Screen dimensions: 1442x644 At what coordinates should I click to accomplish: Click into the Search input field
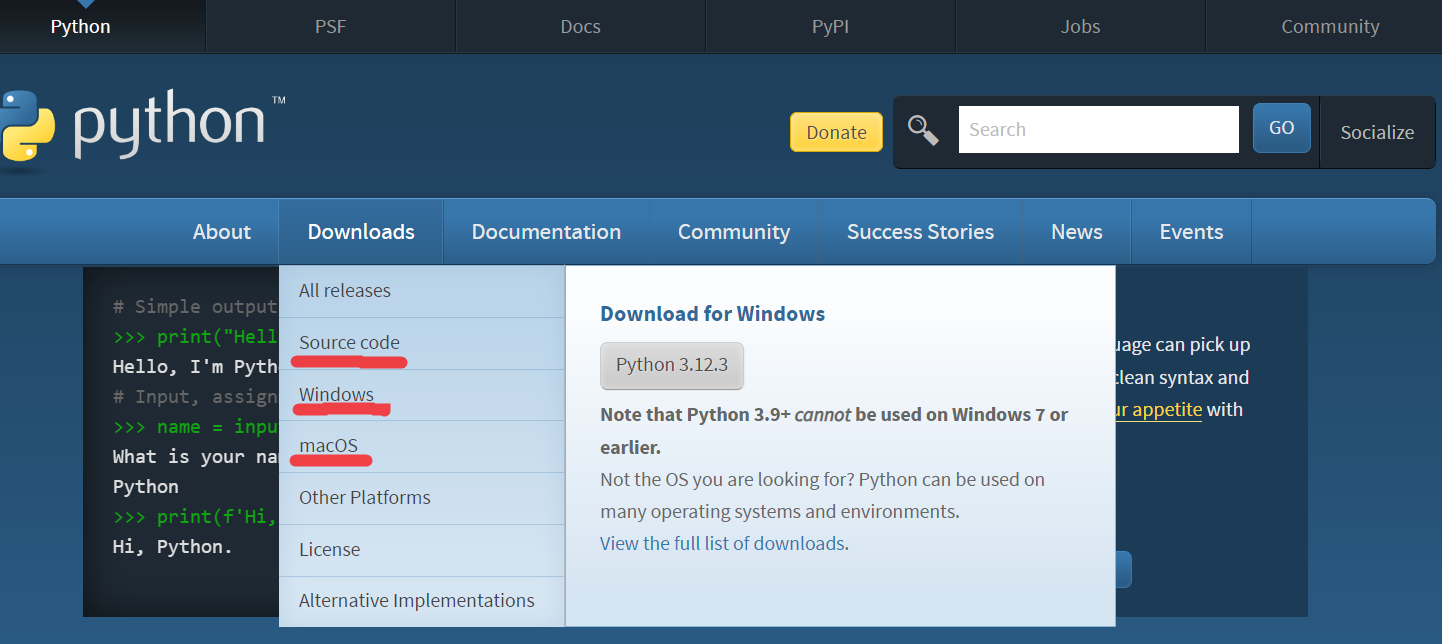pos(1098,130)
